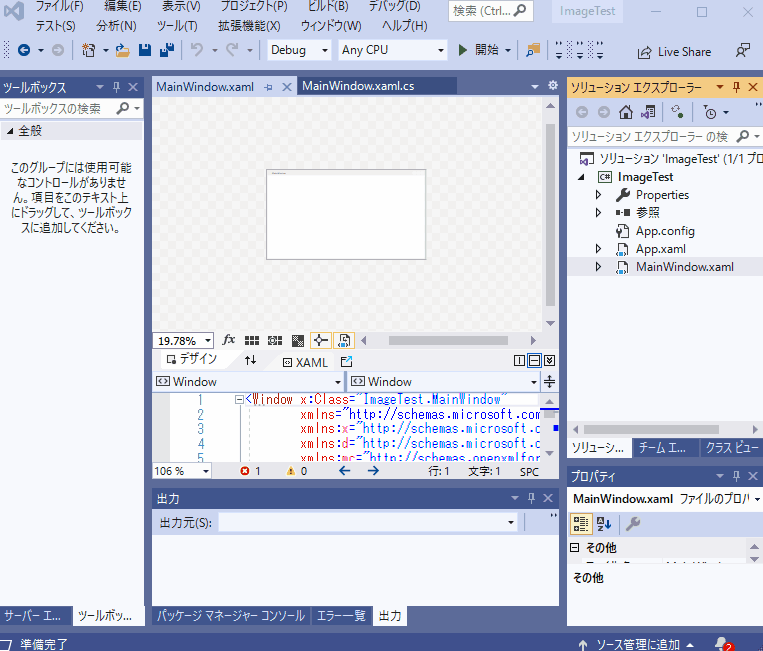Open the デバッグ(D) menu

(395, 6)
